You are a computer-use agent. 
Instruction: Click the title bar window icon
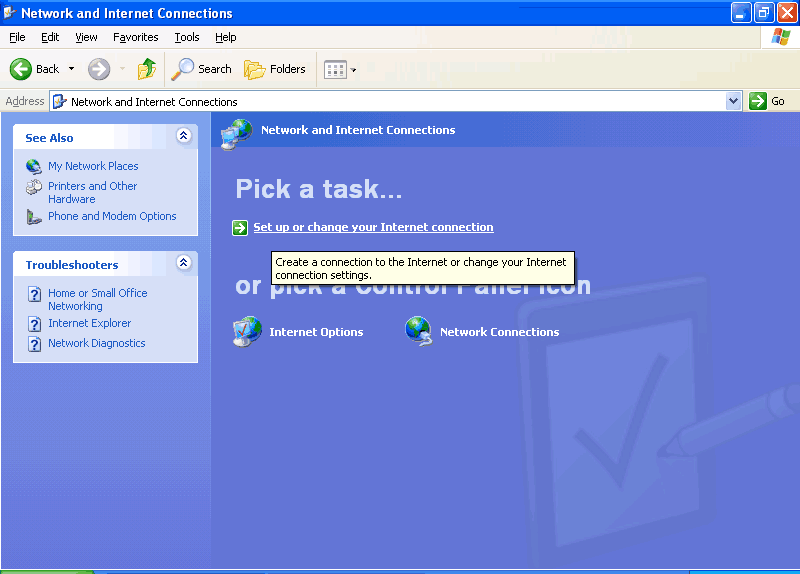(9, 12)
